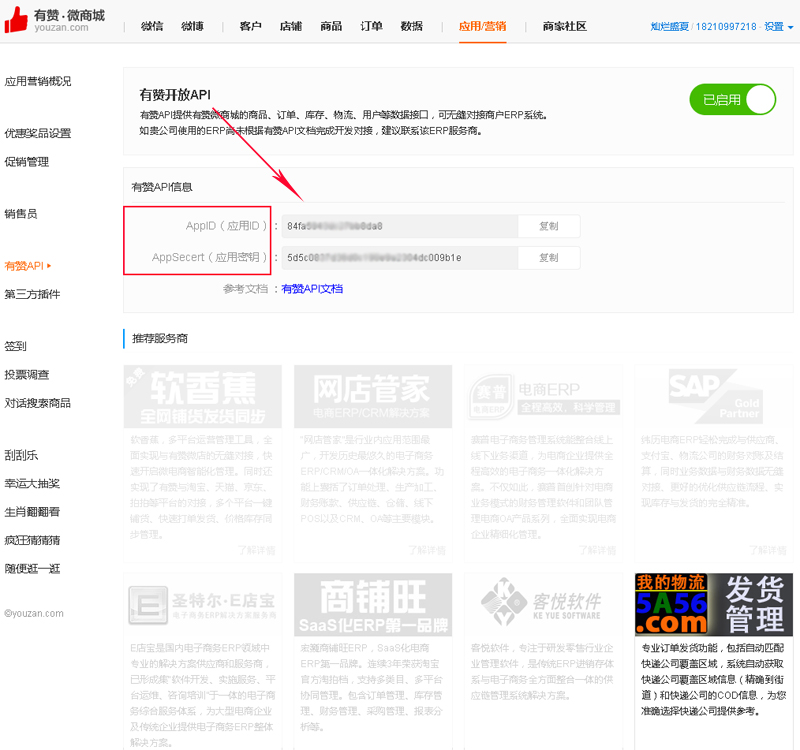Open 销售员 in the sidebar

click(21, 214)
